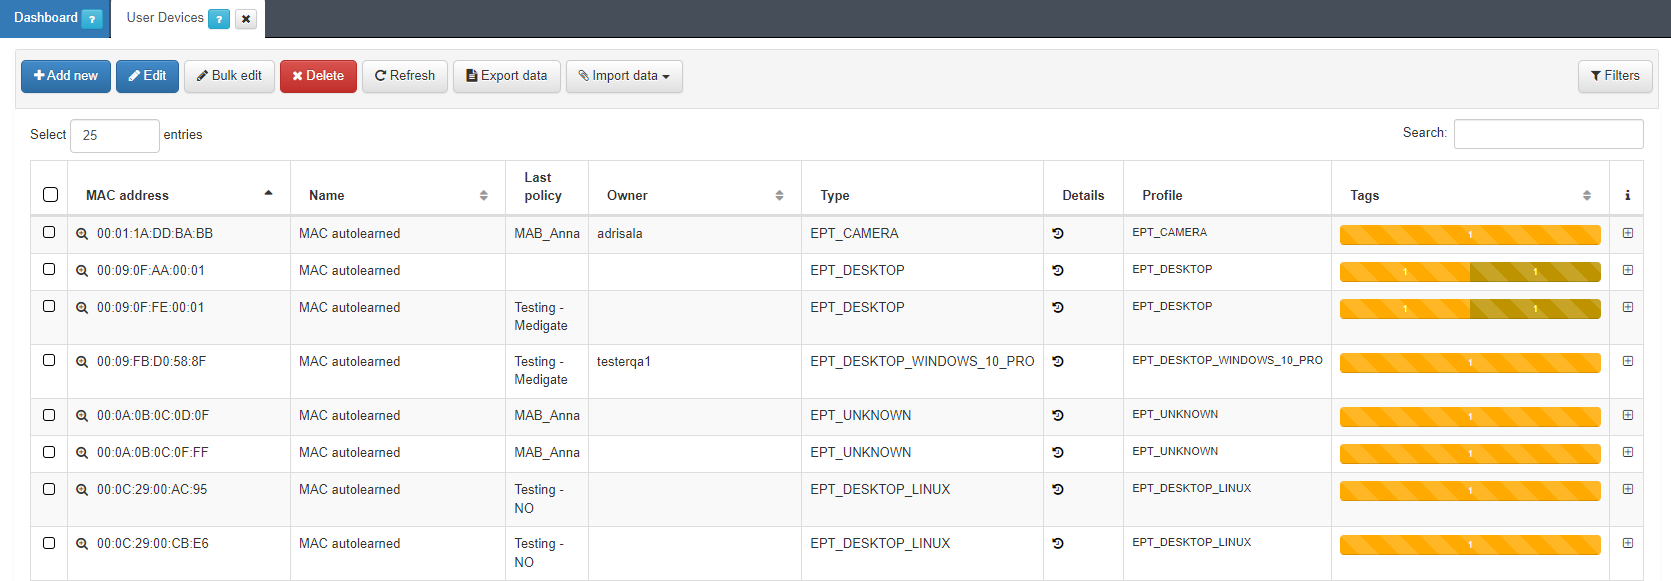Expand row details for 00:09:FB:D0:58:8F
Image resolution: width=1671 pixels, height=581 pixels.
pos(1628,361)
